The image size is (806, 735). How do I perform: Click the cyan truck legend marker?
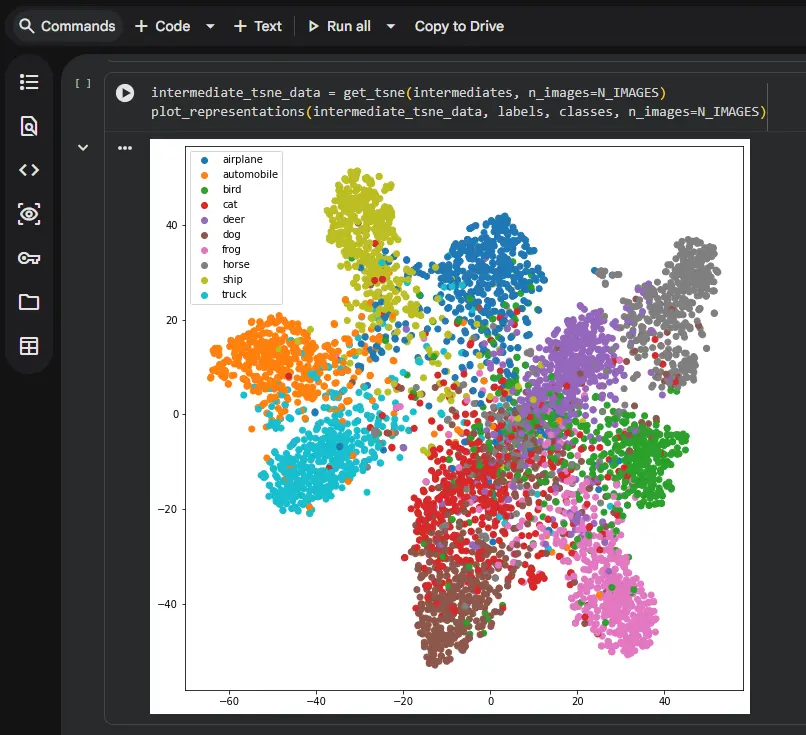click(205, 295)
